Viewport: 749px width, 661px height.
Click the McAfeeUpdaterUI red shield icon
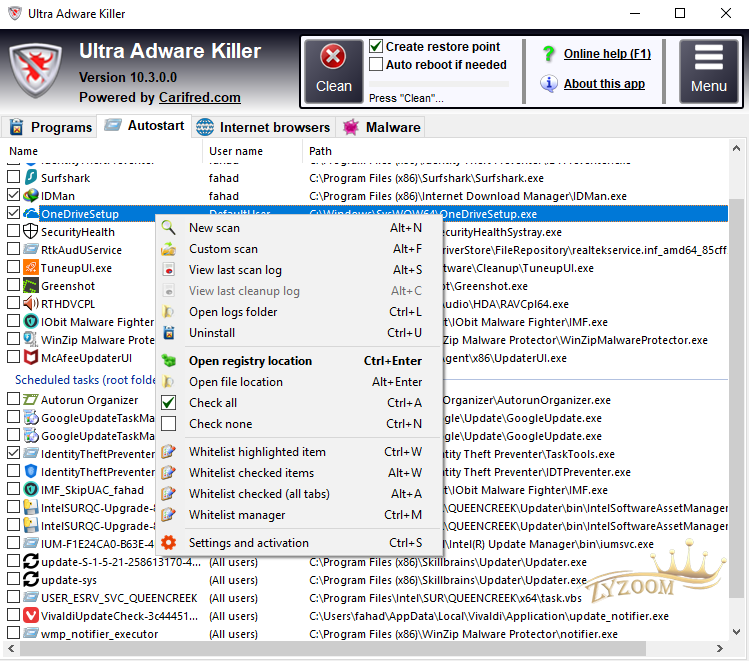click(x=31, y=357)
